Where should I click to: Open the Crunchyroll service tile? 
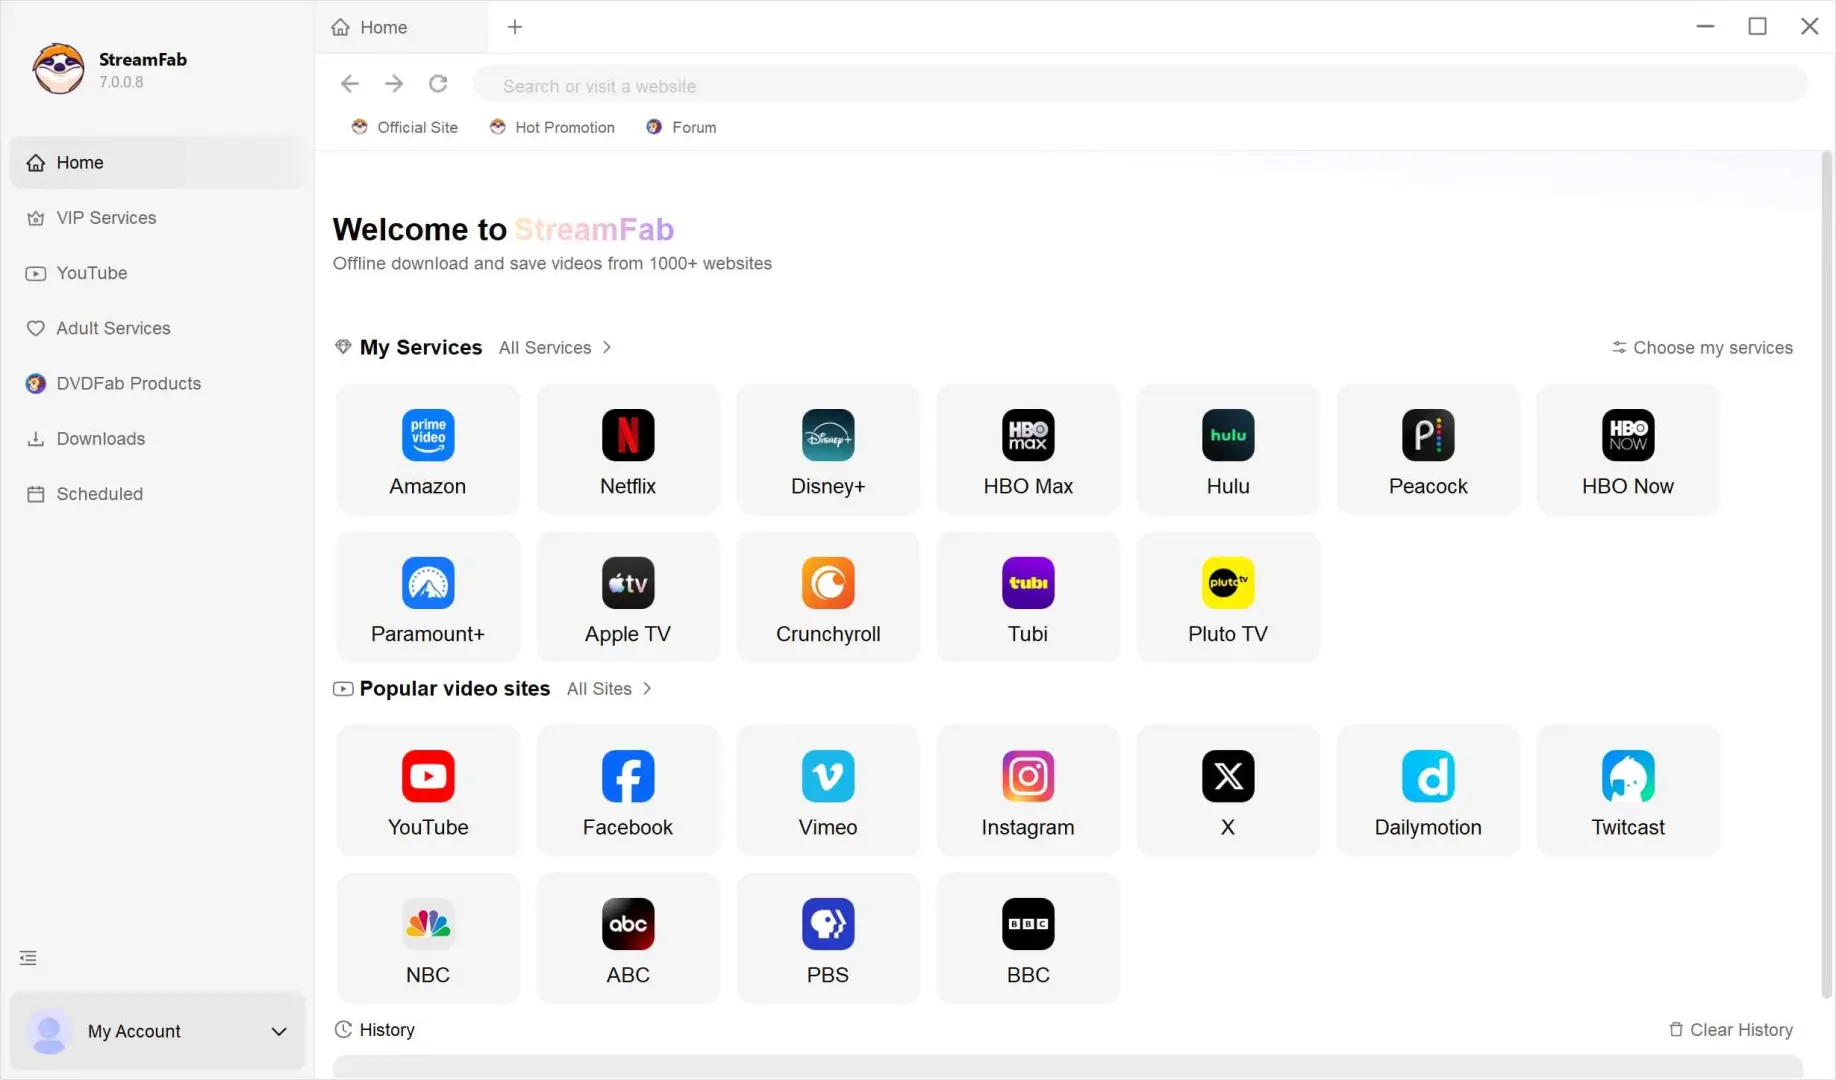click(828, 598)
